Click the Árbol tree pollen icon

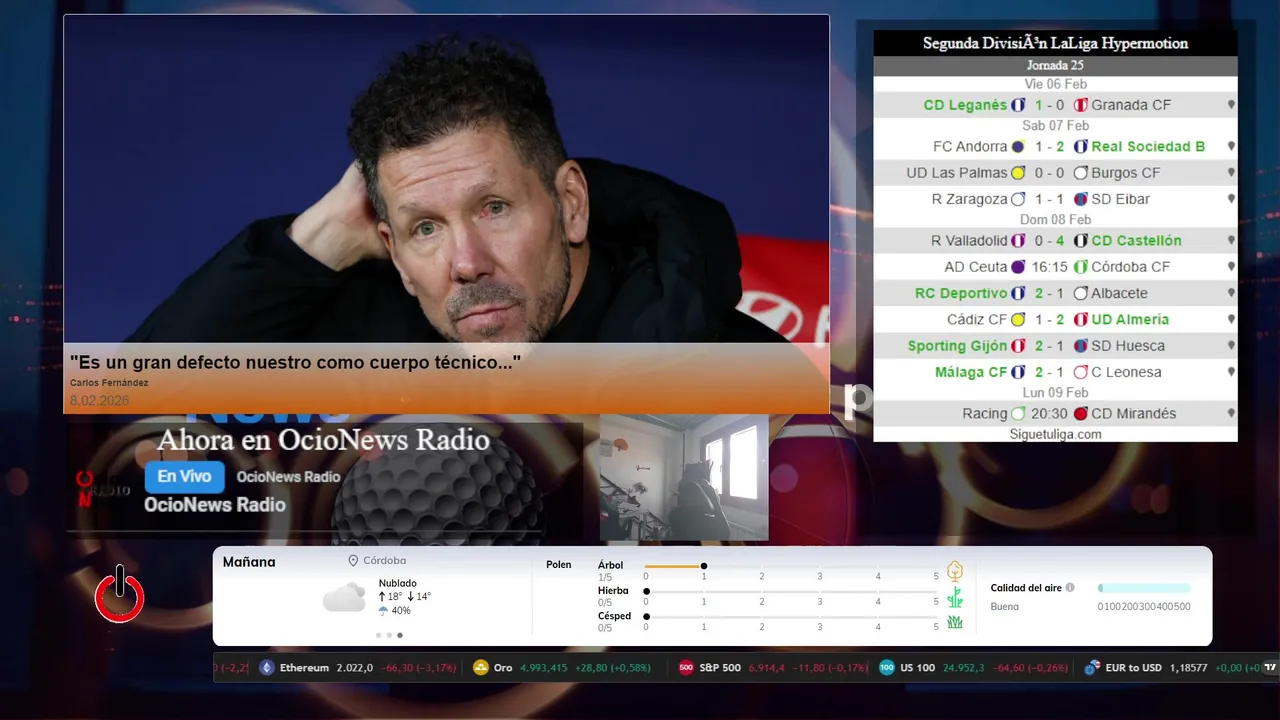(955, 571)
